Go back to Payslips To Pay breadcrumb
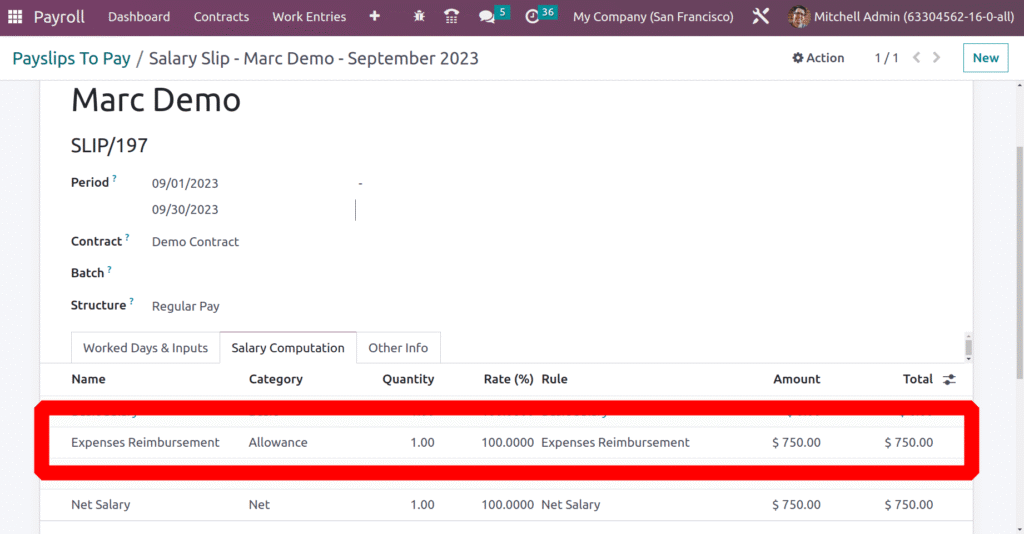Screen dimensions: 1024x534 click(x=71, y=58)
